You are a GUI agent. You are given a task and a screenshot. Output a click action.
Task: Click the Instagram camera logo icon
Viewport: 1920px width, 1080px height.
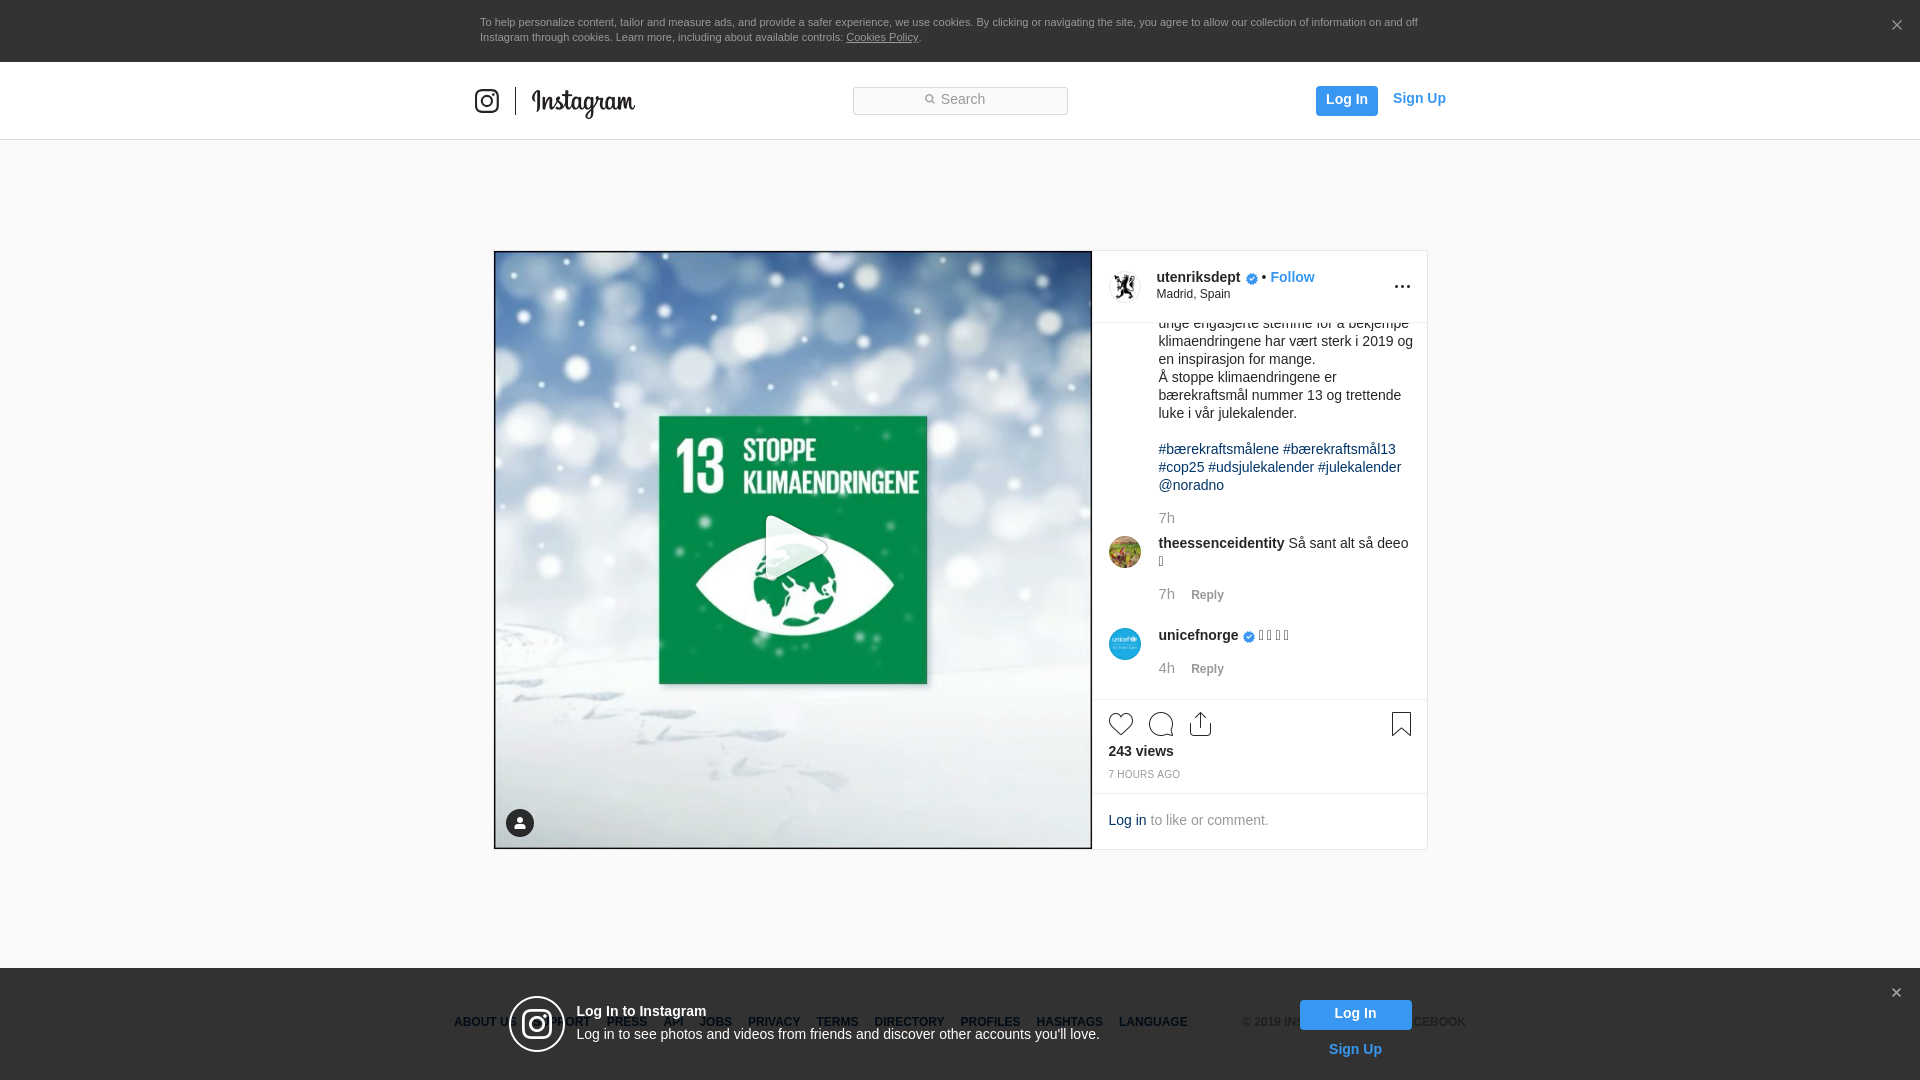tap(487, 101)
